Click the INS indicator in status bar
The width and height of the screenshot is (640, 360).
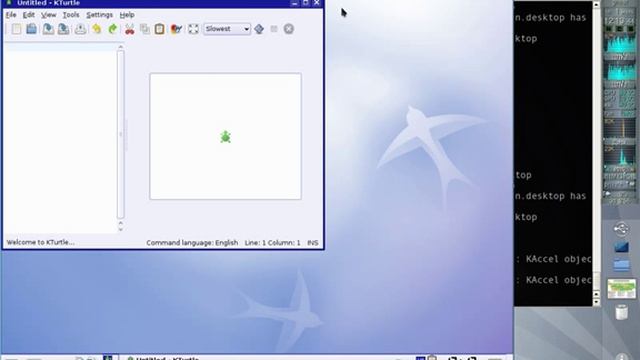point(313,243)
